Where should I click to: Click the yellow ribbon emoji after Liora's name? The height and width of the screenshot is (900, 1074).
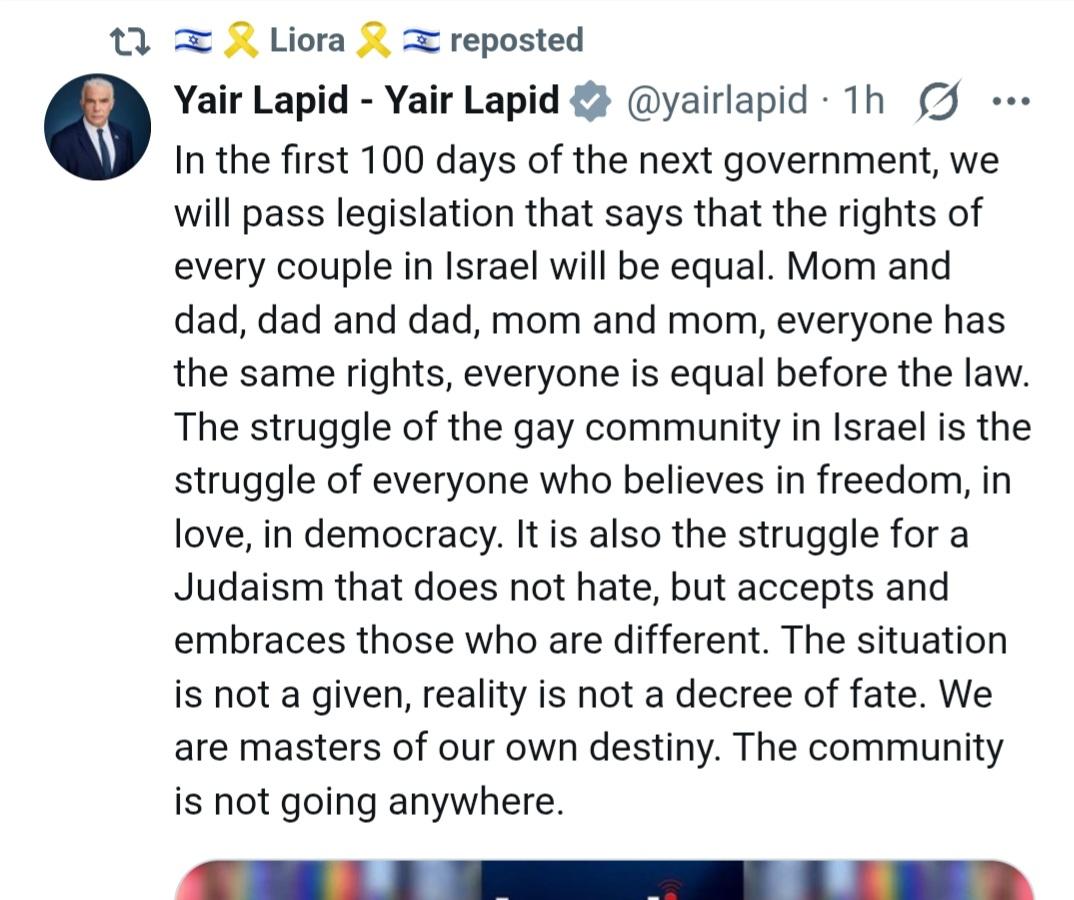(x=374, y=40)
